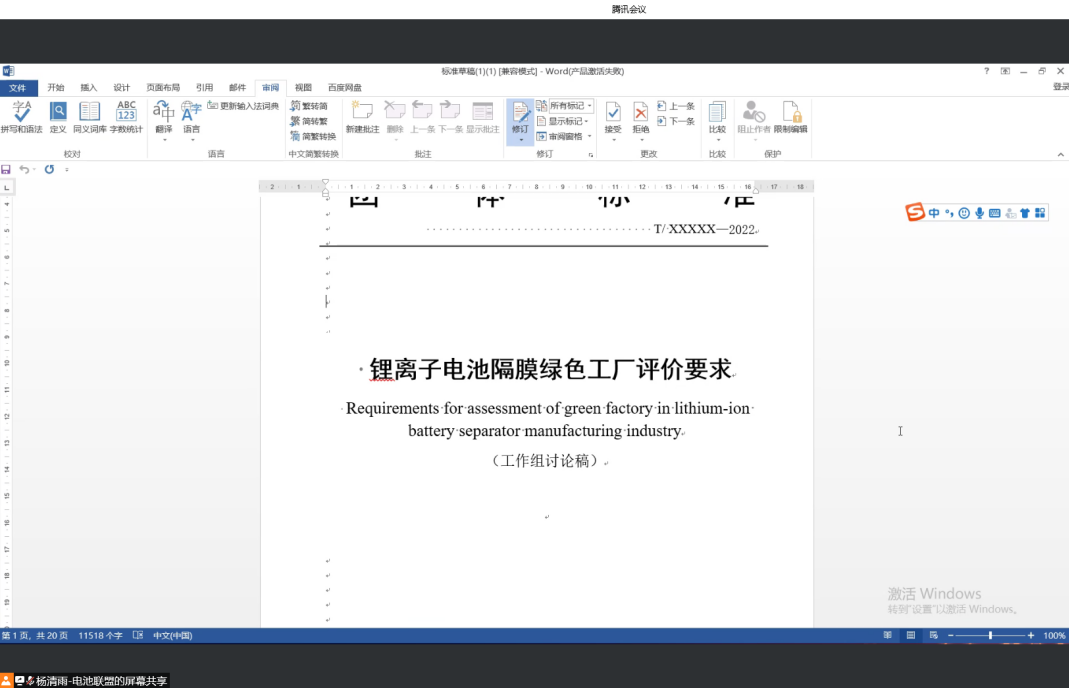1069x688 pixels.
Task: Open the 审阅窗格 dropdown arrow
Action: coord(590,136)
